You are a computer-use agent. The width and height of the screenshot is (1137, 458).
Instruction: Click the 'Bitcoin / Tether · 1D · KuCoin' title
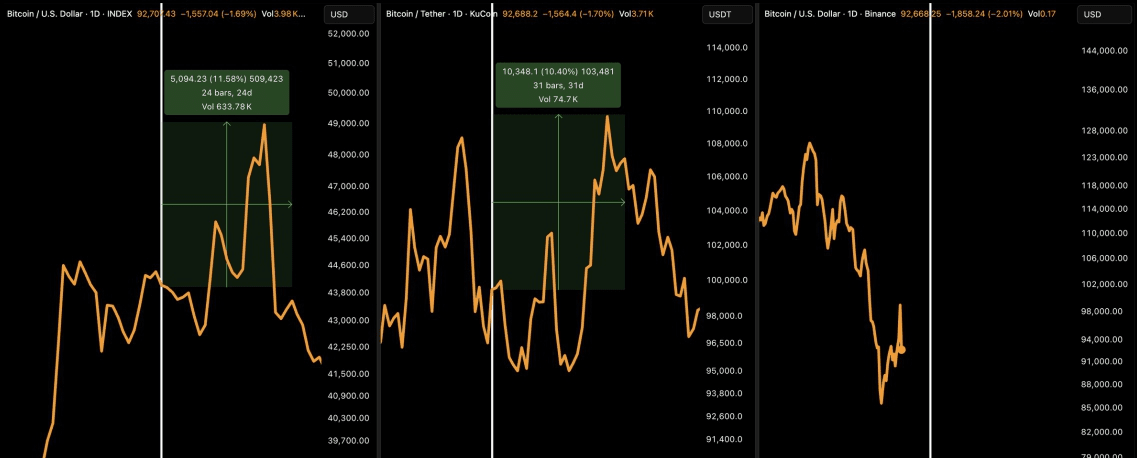[442, 14]
